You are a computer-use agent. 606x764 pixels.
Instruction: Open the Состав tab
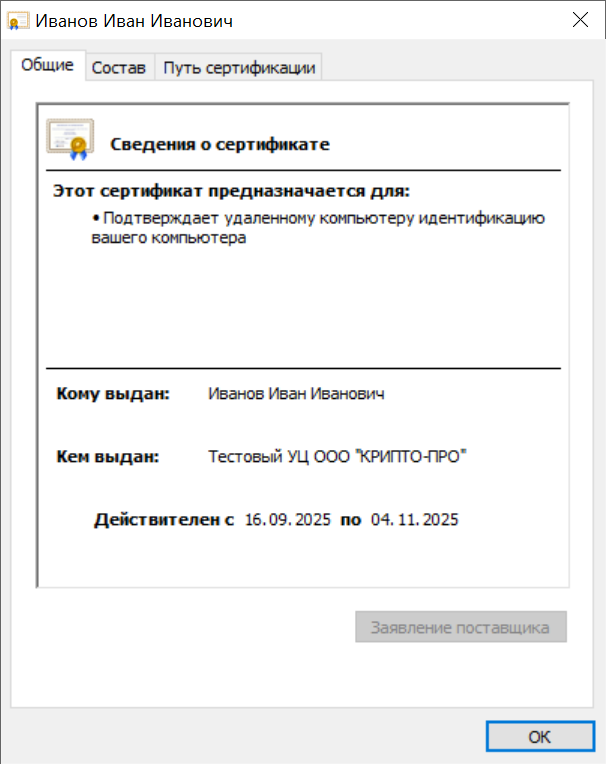[119, 68]
